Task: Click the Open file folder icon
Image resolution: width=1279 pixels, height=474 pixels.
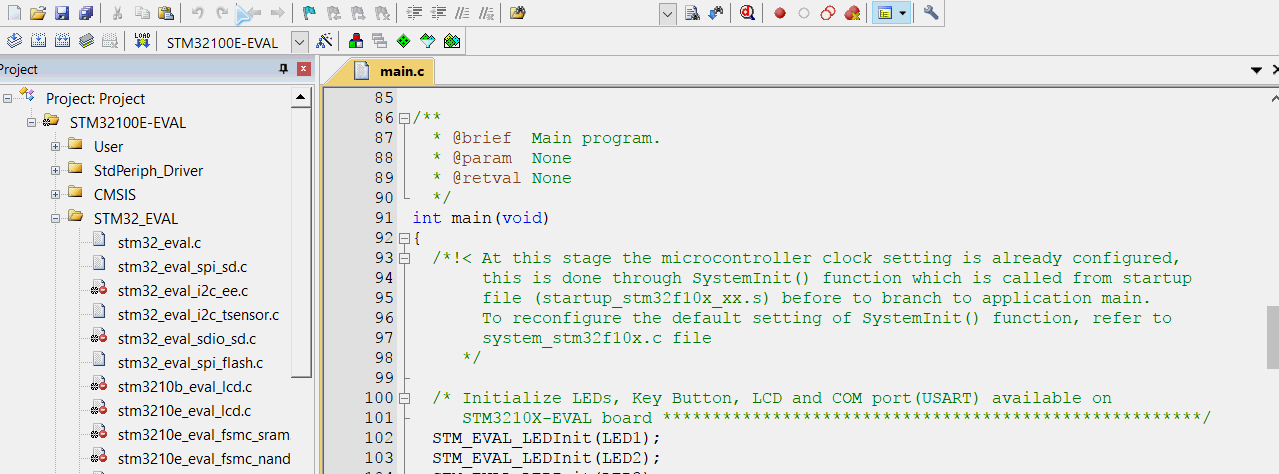Action: pyautogui.click(x=37, y=13)
